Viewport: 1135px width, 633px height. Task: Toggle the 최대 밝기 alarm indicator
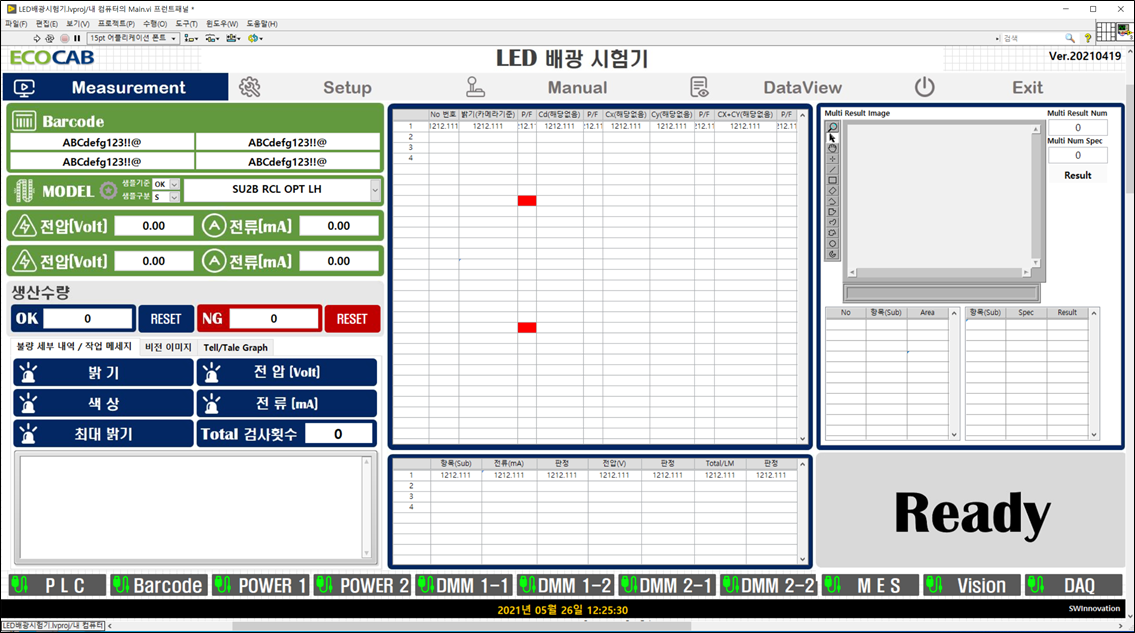(x=29, y=434)
